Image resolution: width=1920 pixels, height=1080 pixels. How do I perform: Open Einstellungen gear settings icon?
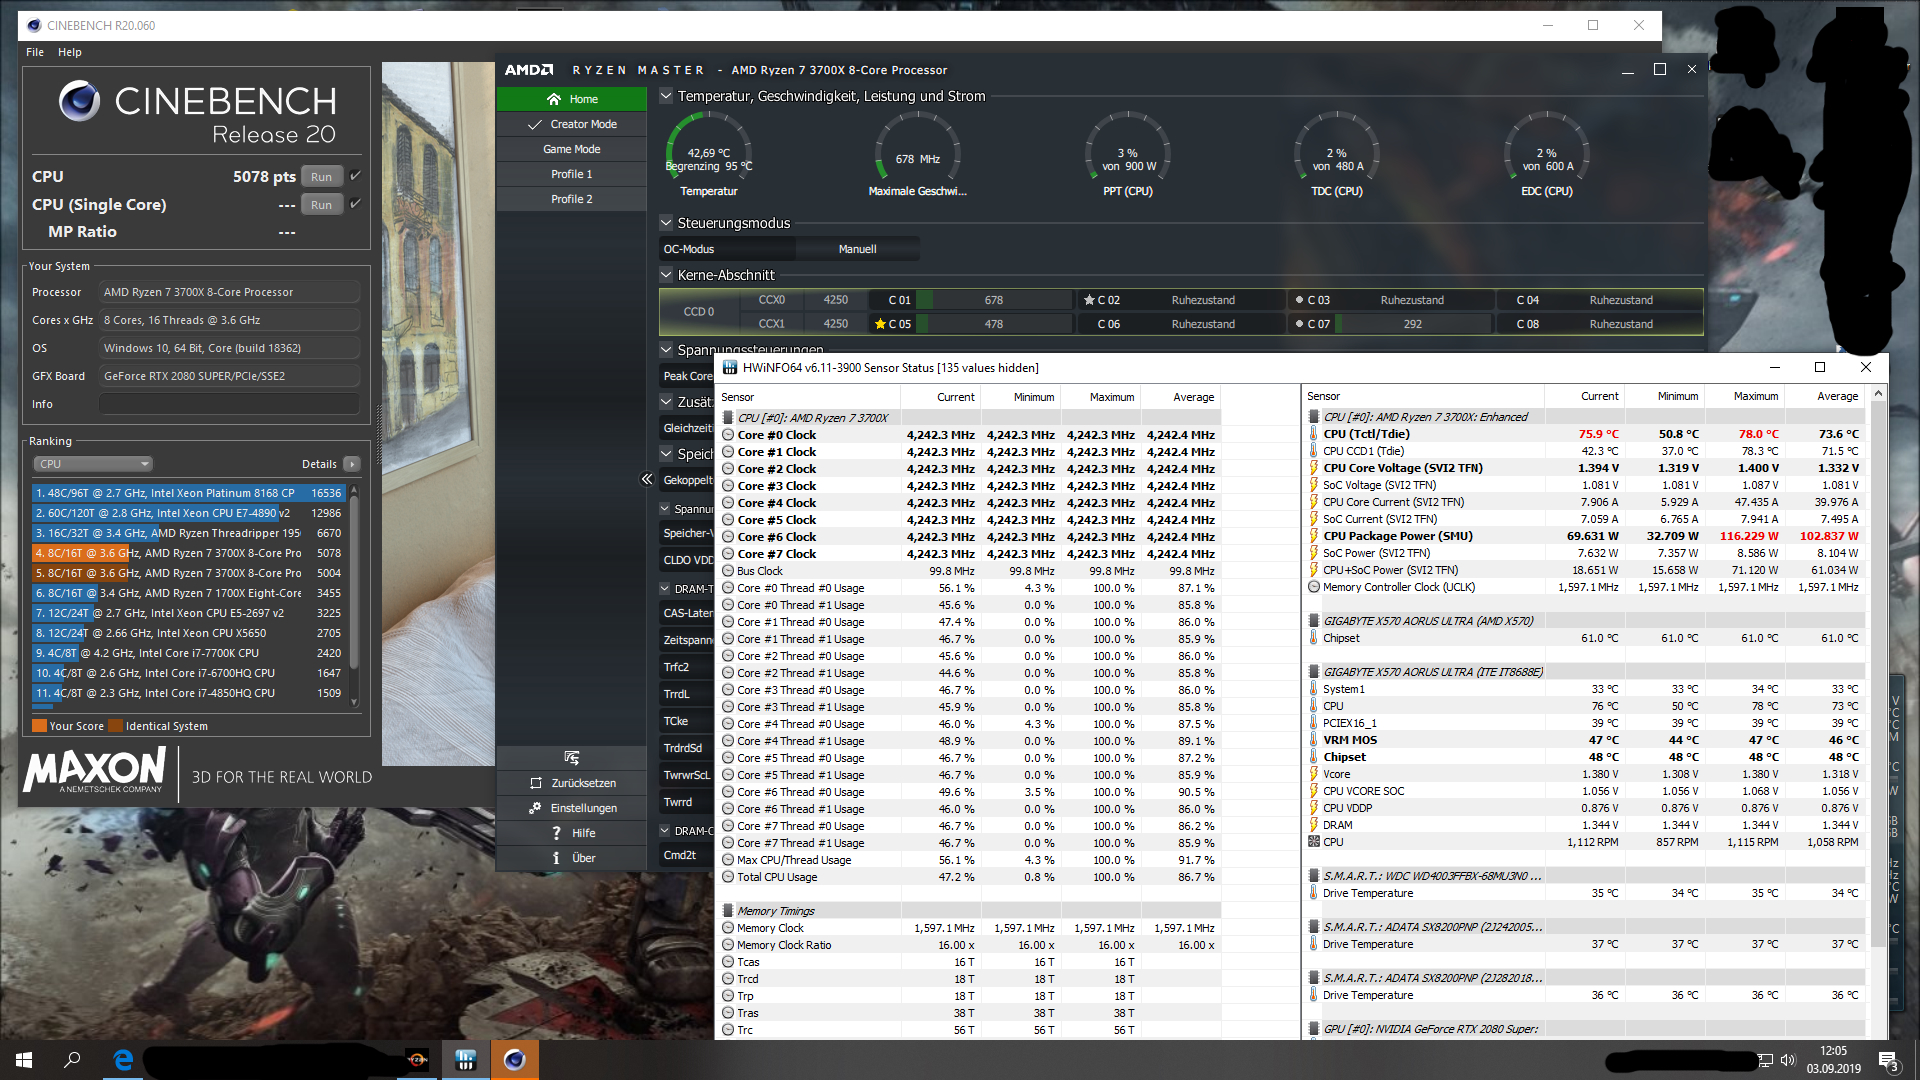point(536,808)
